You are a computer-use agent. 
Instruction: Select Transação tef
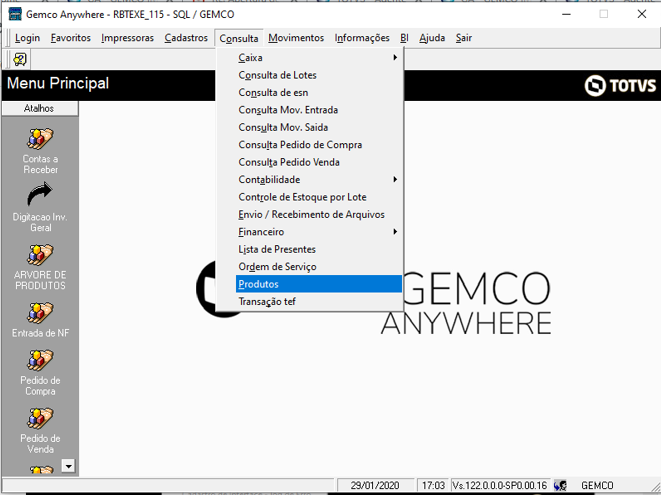pyautogui.click(x=319, y=301)
